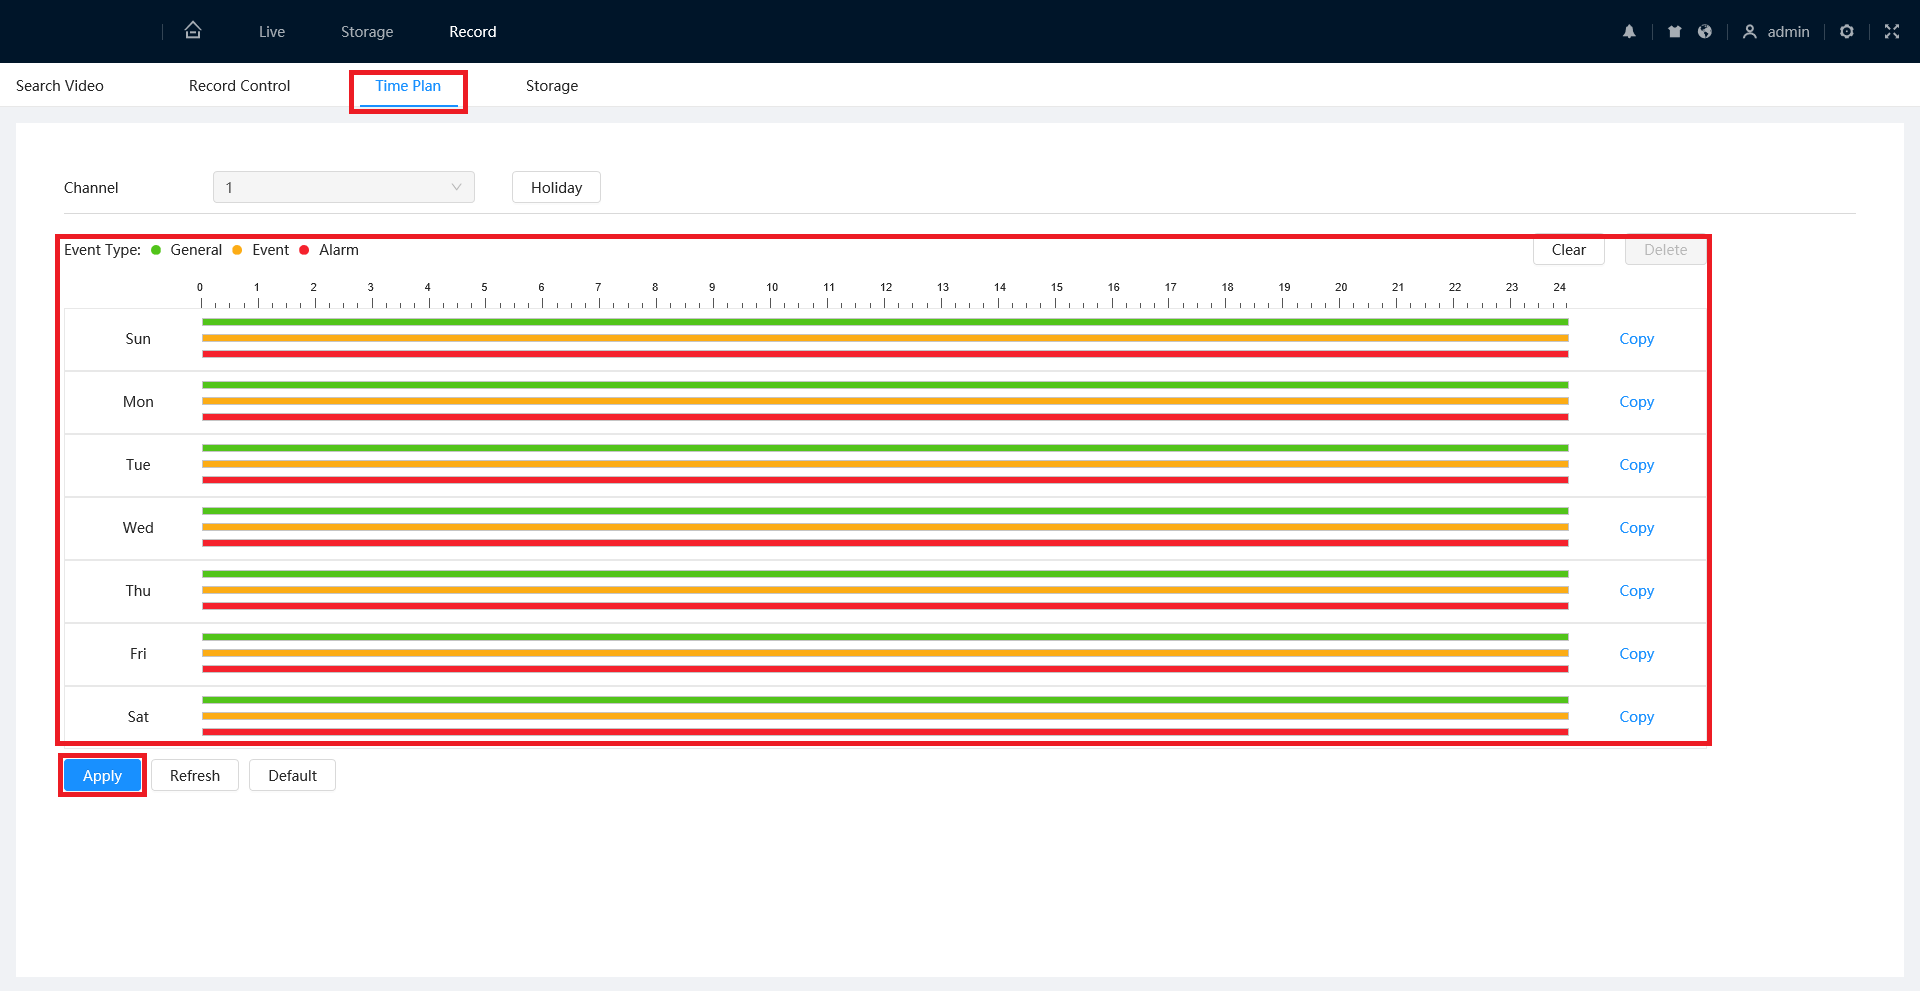Open the admin user account menu

tap(1776, 31)
